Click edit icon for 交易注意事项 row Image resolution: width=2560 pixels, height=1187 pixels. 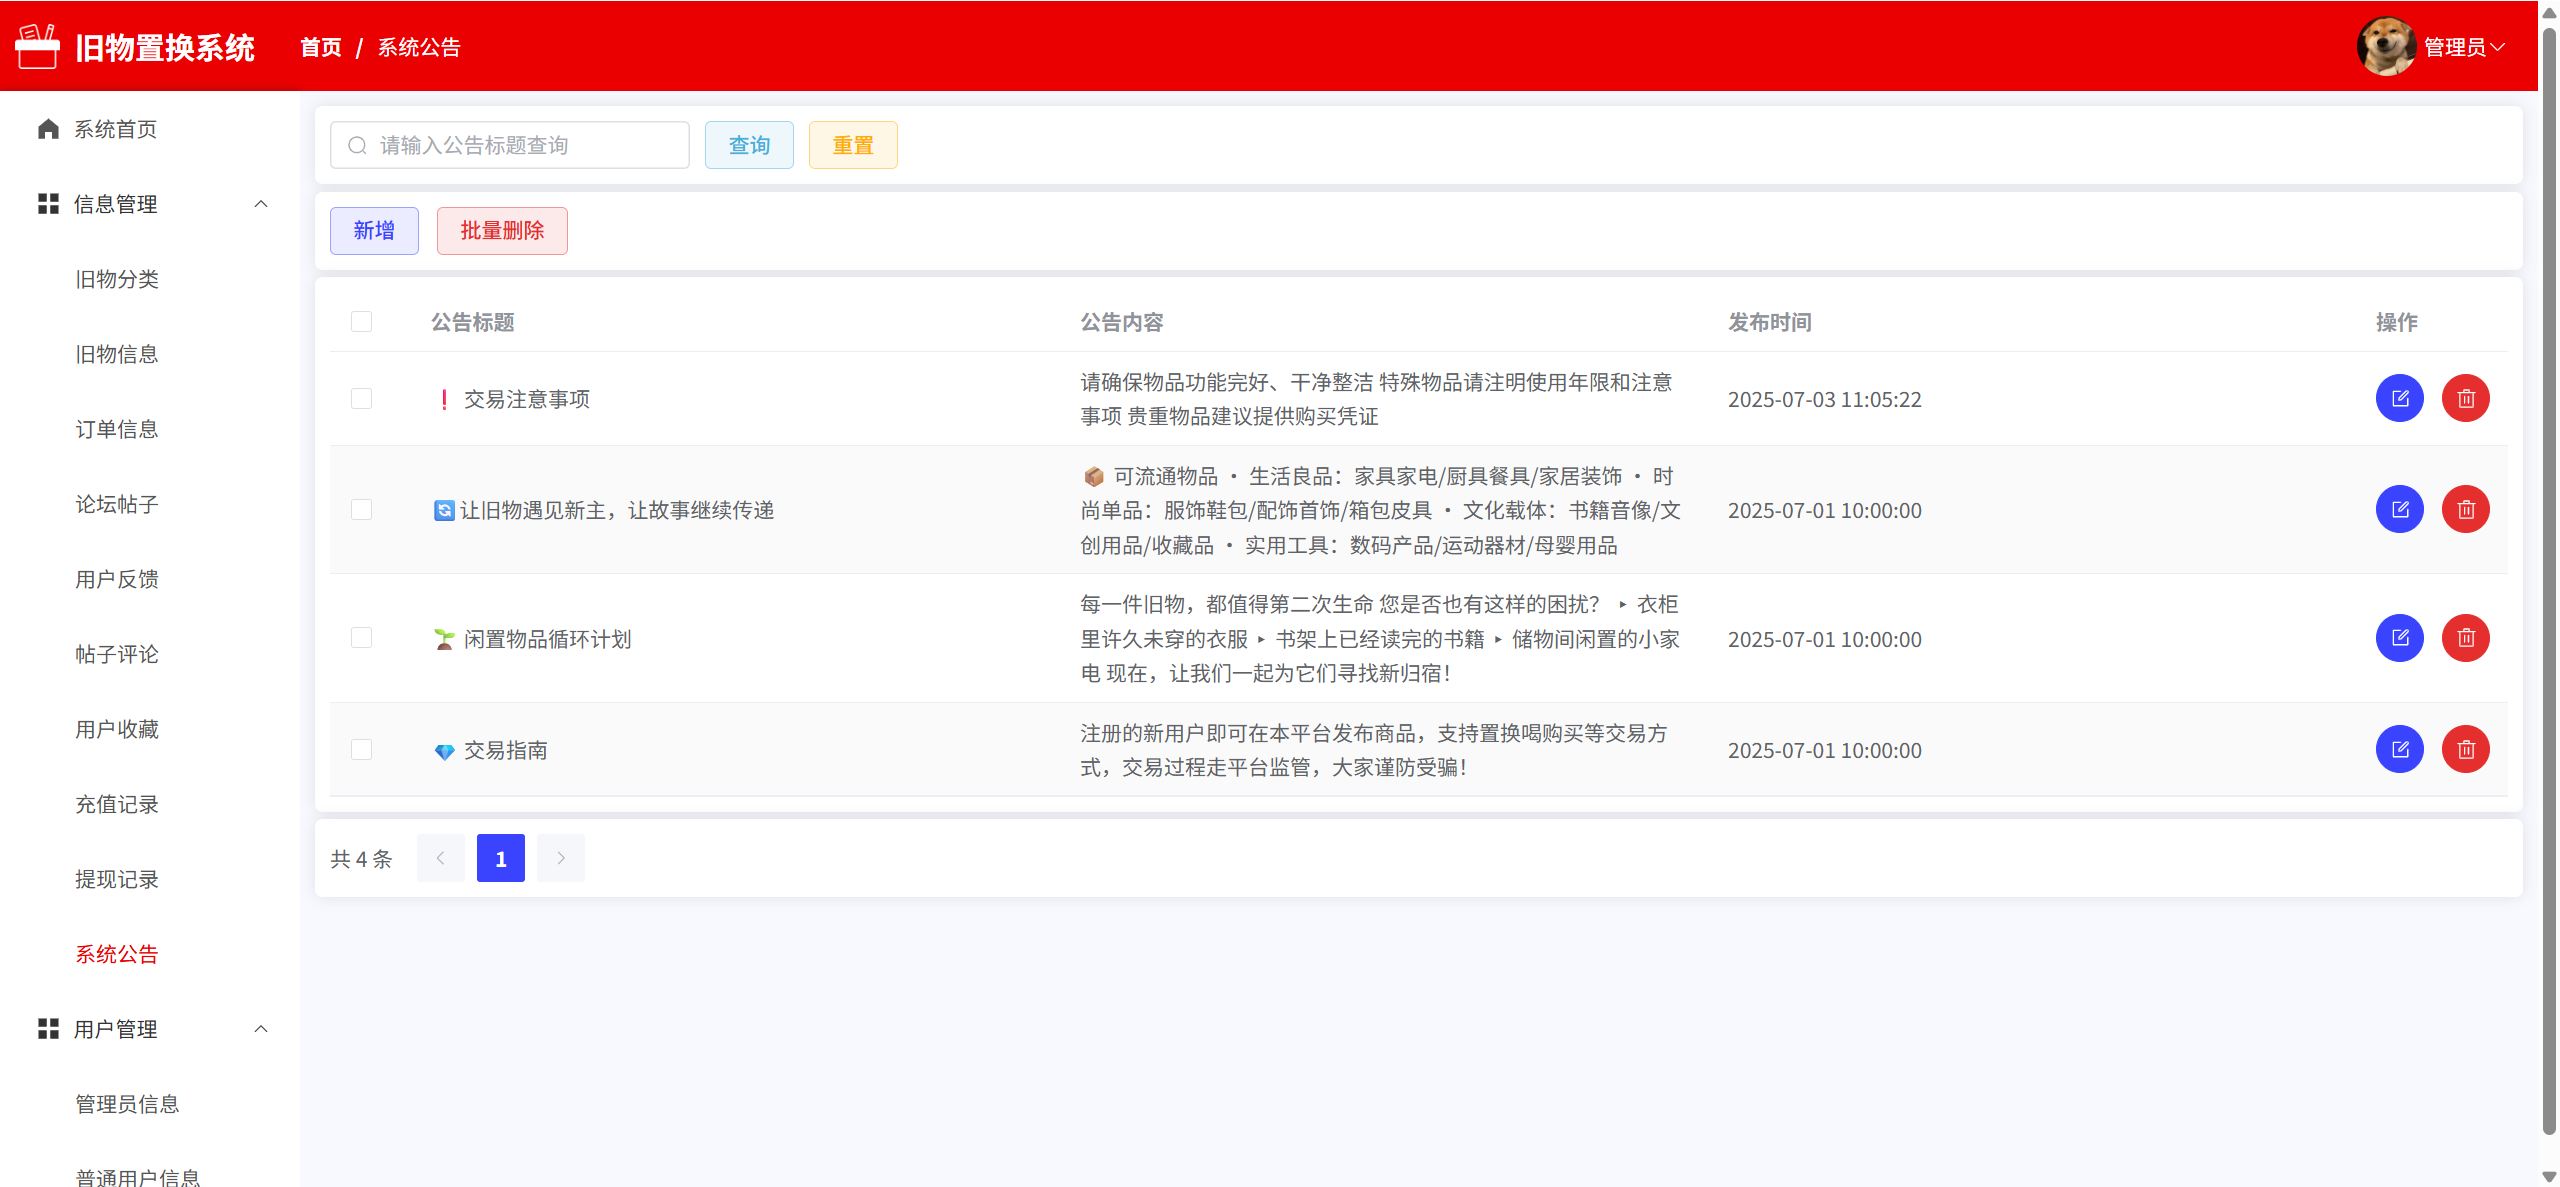click(x=2399, y=399)
